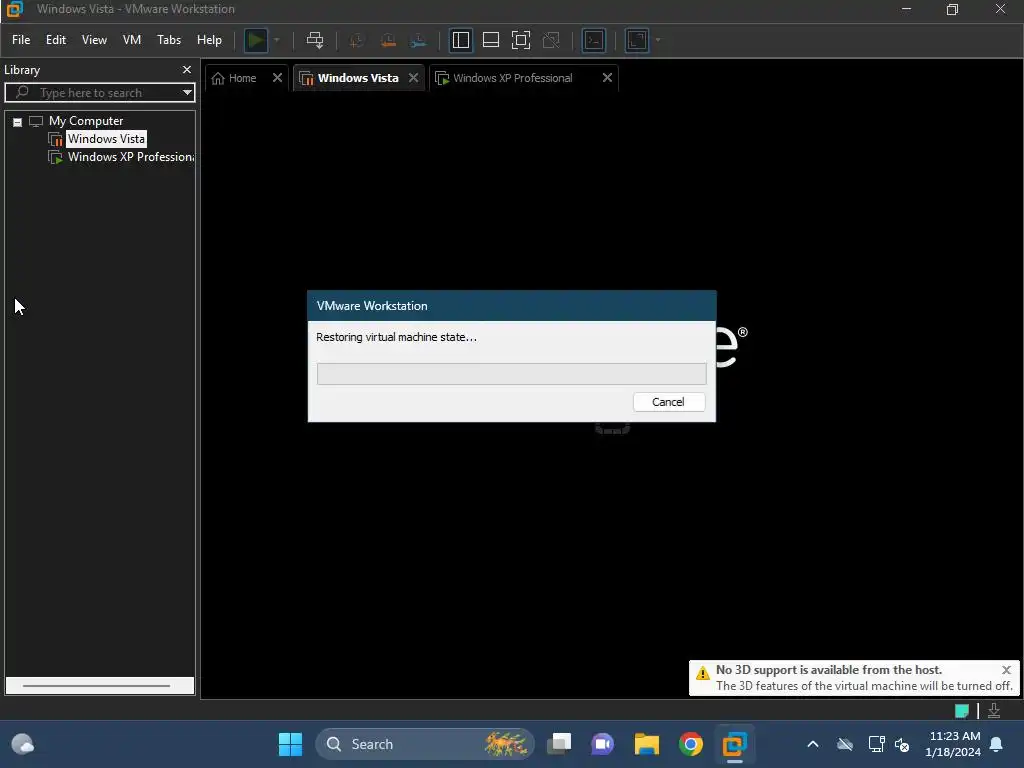Image resolution: width=1024 pixels, height=768 pixels.
Task: Click Take Snapshot toolbar icon
Action: tap(357, 40)
